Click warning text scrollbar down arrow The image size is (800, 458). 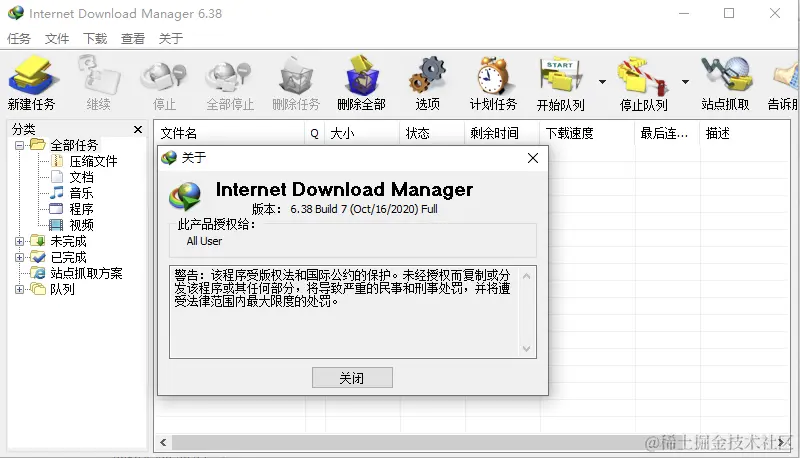tap(527, 349)
